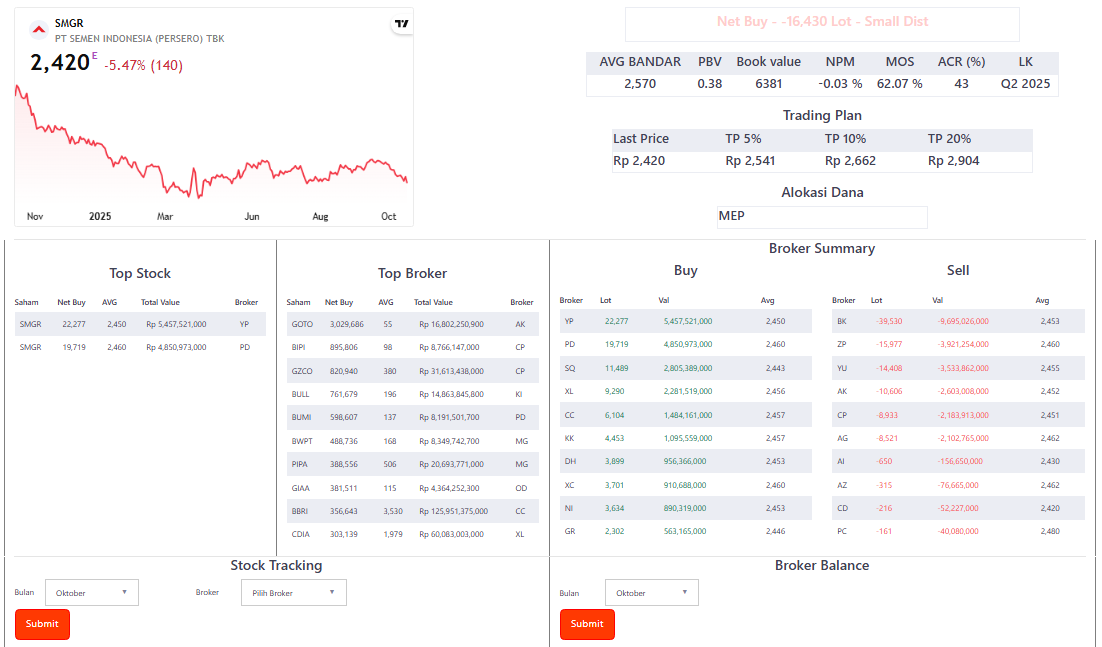Screen dimensions: 1102x647
Task: Click Buy broker NI lot 3,634
Action: click(685, 509)
